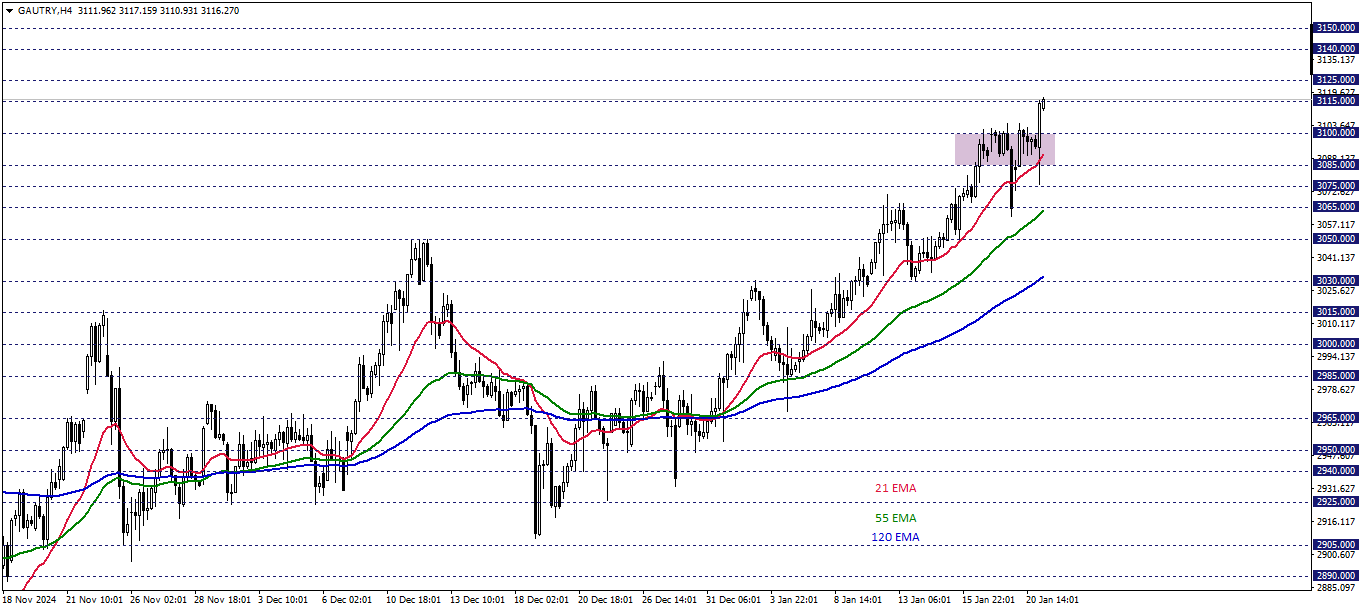Select the 3140.000 price level label
The width and height of the screenshot is (1362, 611).
(1336, 48)
